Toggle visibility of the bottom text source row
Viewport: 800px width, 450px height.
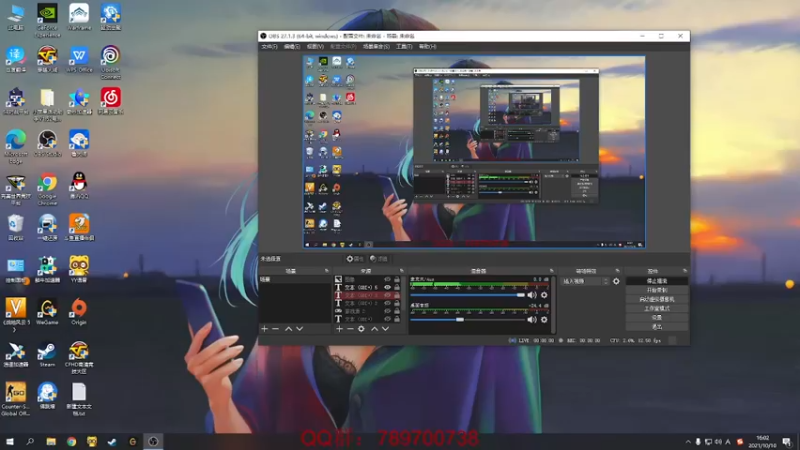[x=387, y=319]
